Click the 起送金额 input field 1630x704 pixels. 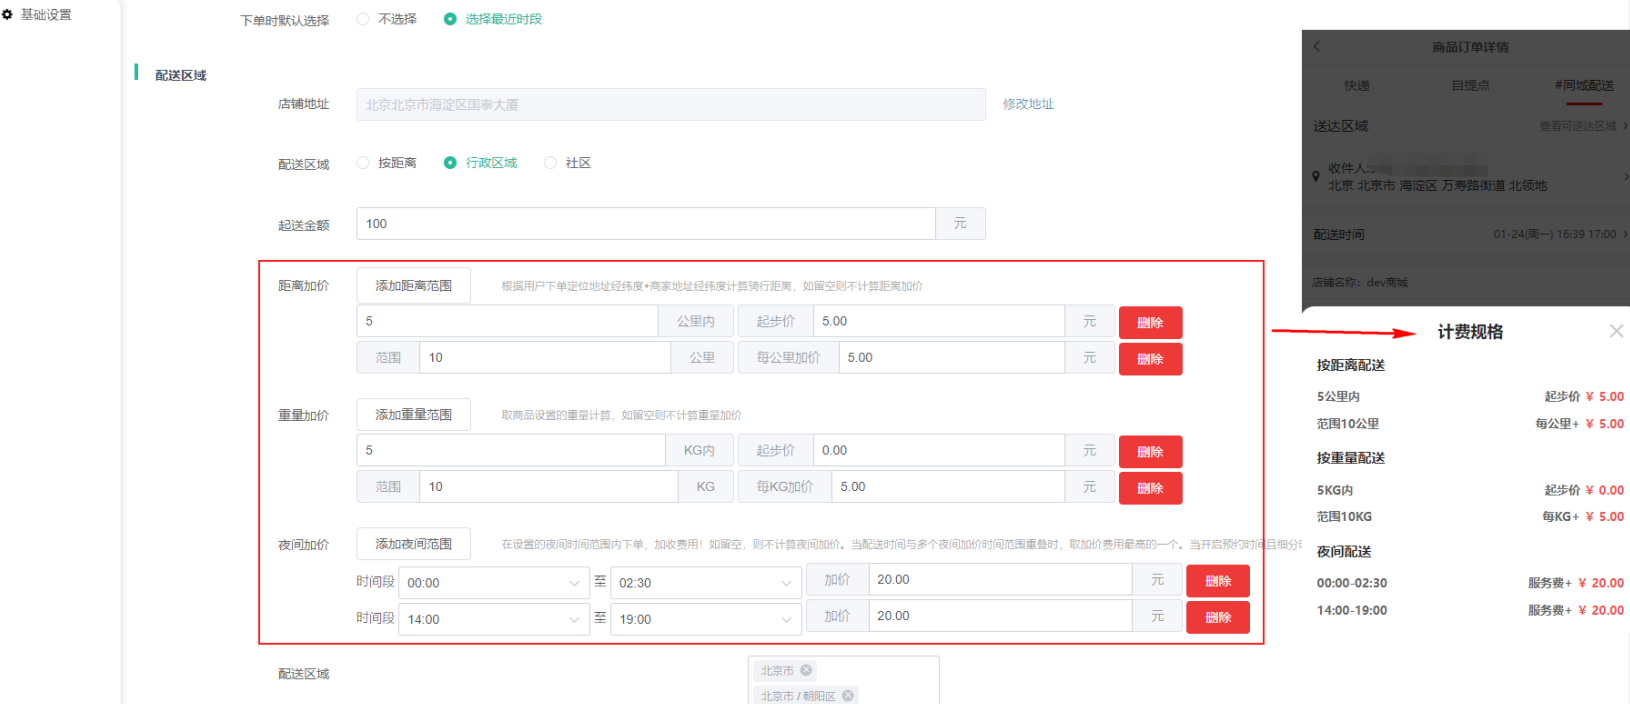click(x=645, y=224)
